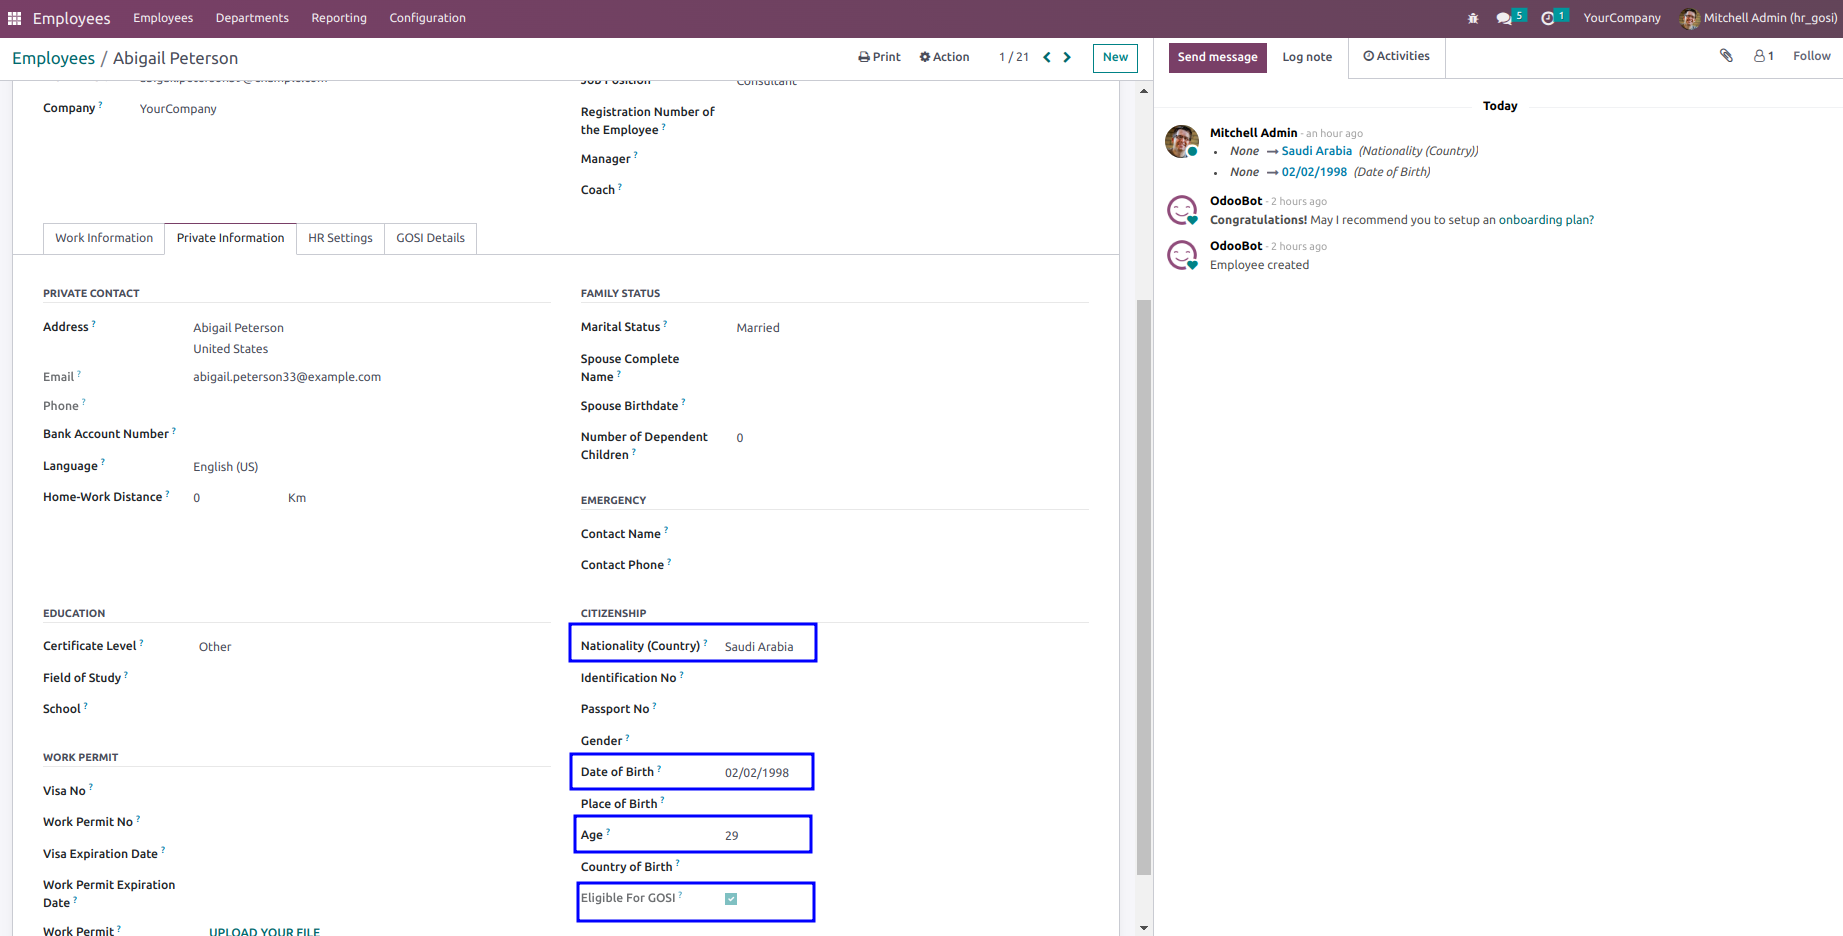Open the followers count icon
This screenshot has width=1843, height=936.
pos(1764,56)
